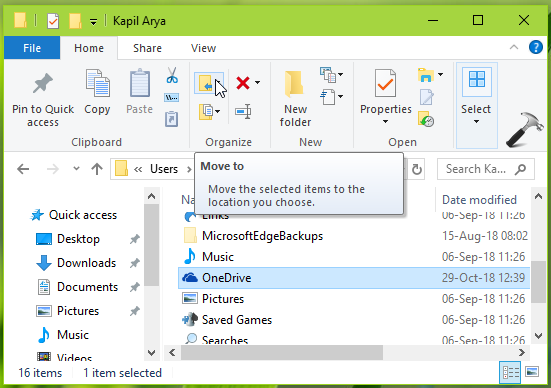Click the Easy access icon
This screenshot has width=551, height=388.
[328, 97]
